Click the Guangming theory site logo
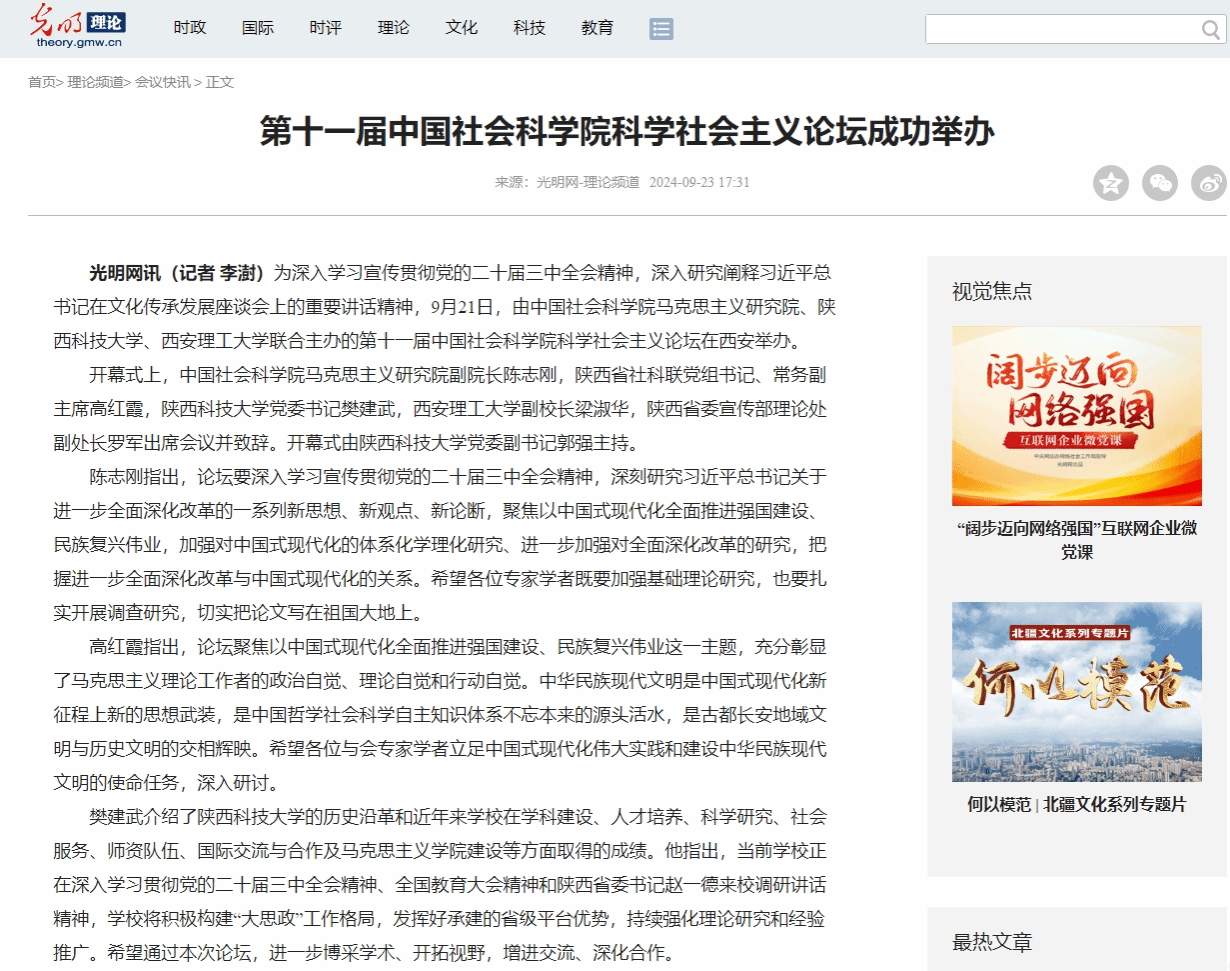The width and height of the screenshot is (1230, 971). click(76, 27)
